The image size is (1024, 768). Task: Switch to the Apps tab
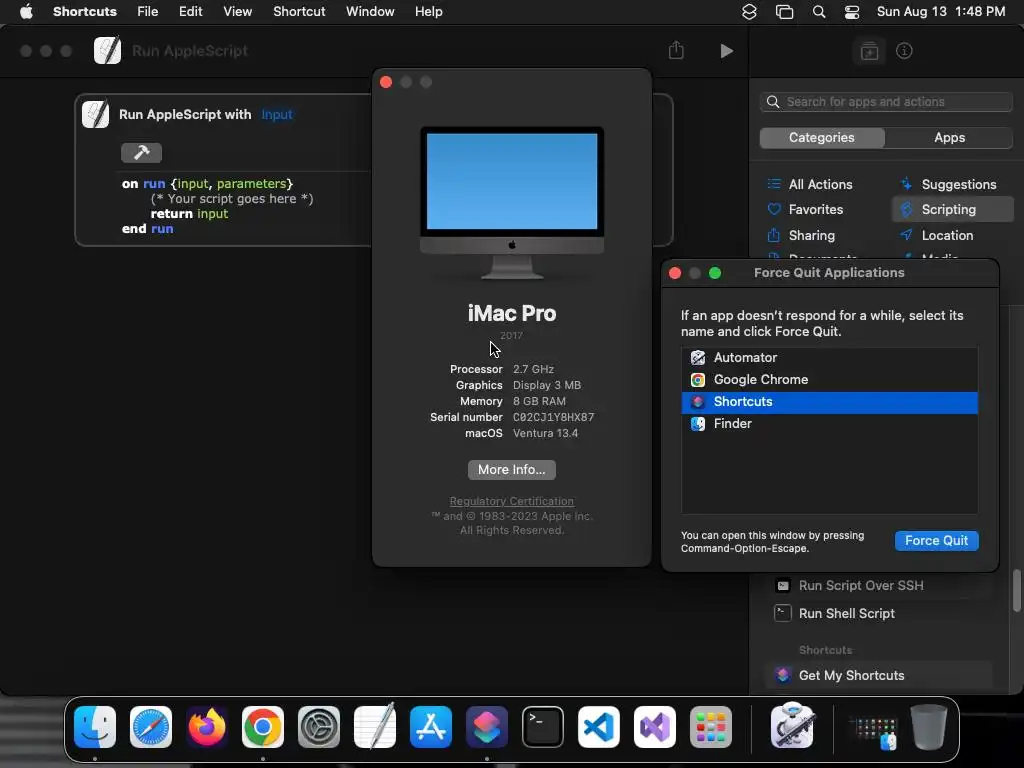point(950,138)
